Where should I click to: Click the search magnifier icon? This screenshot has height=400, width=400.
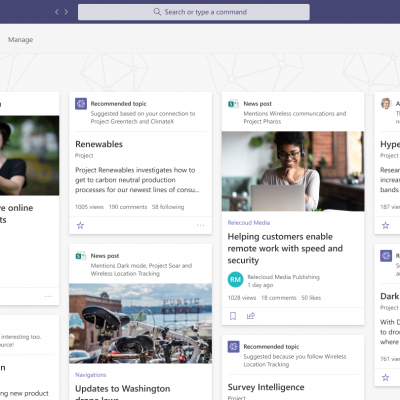point(157,12)
